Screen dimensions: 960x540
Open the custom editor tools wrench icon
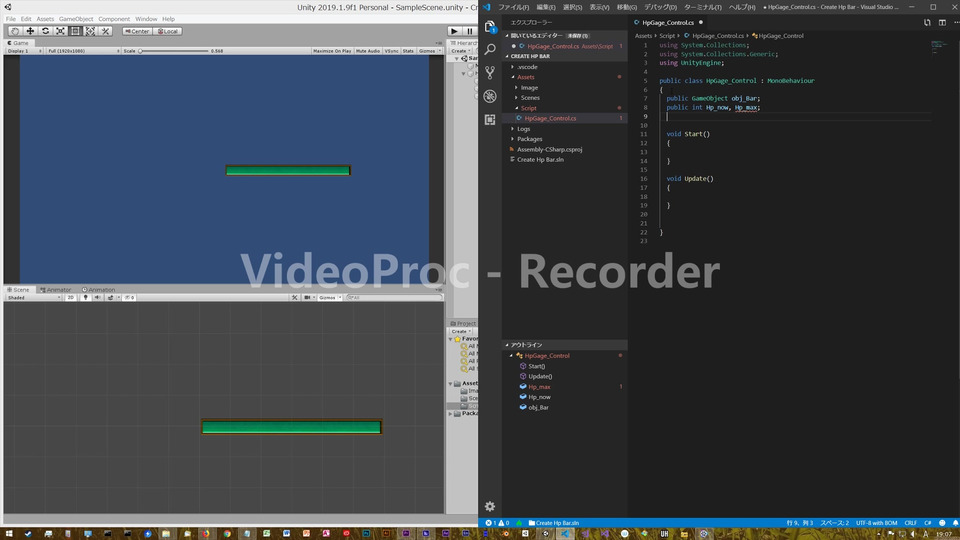(x=105, y=31)
